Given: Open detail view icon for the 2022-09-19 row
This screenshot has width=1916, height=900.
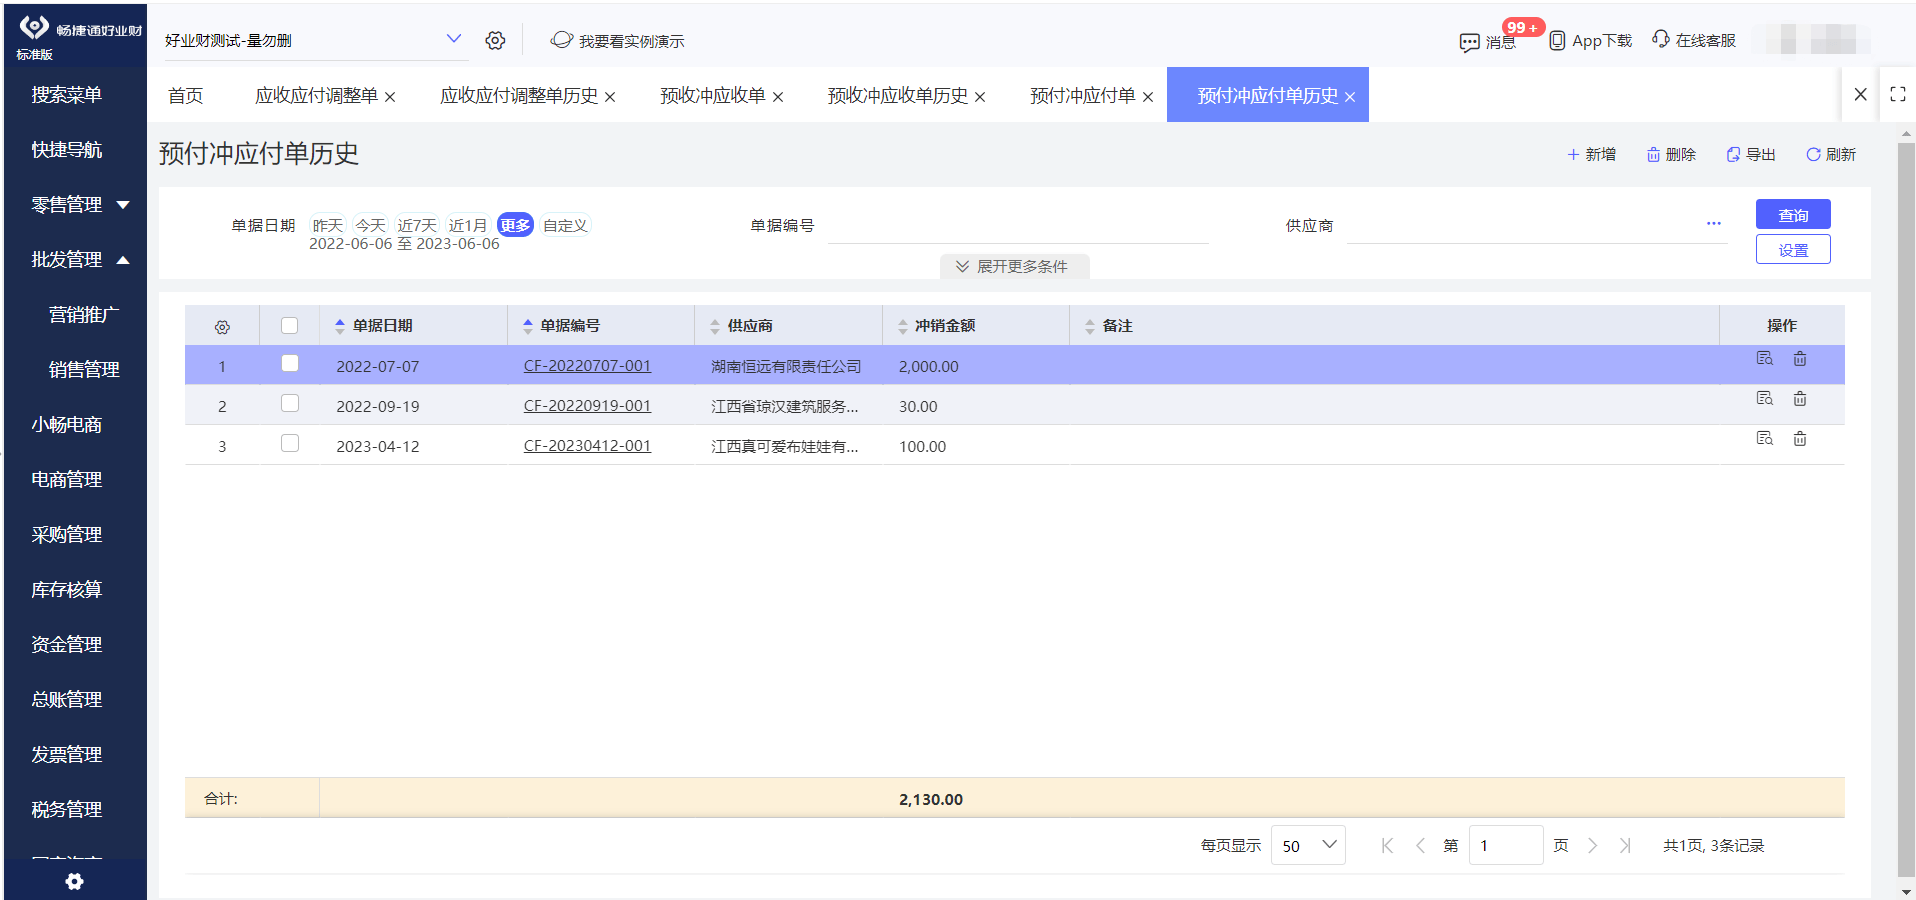Looking at the screenshot, I should tap(1763, 398).
